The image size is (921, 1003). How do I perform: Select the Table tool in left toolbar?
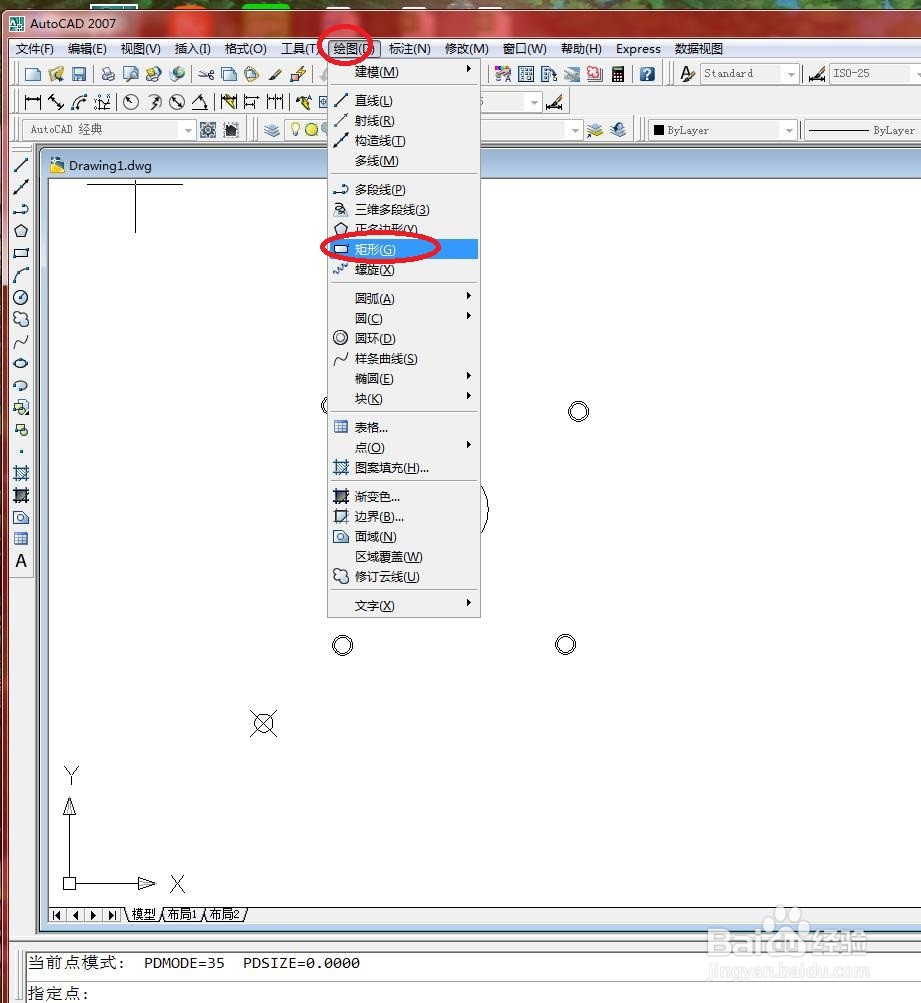coord(21,539)
